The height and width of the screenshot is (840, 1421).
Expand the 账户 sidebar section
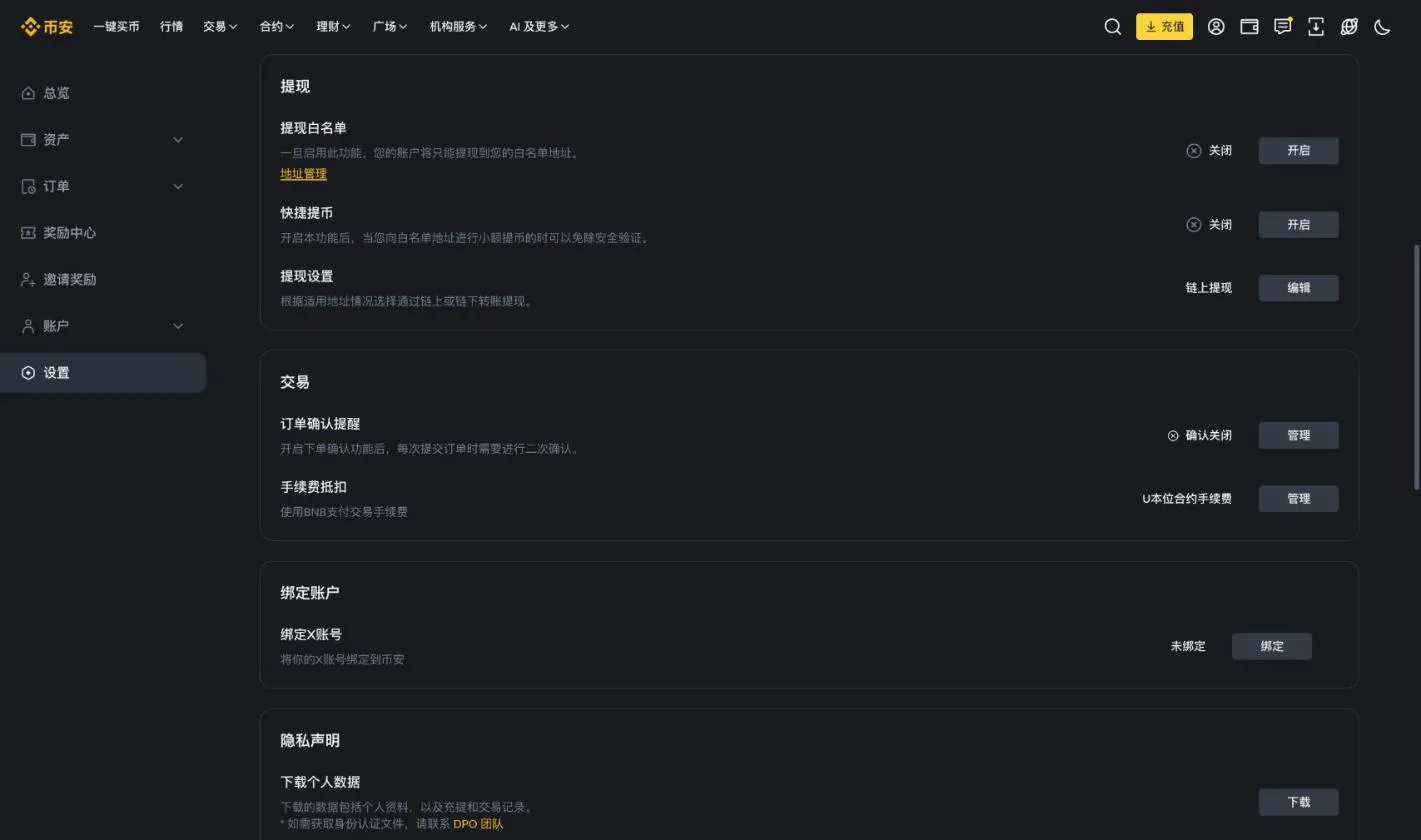(103, 326)
